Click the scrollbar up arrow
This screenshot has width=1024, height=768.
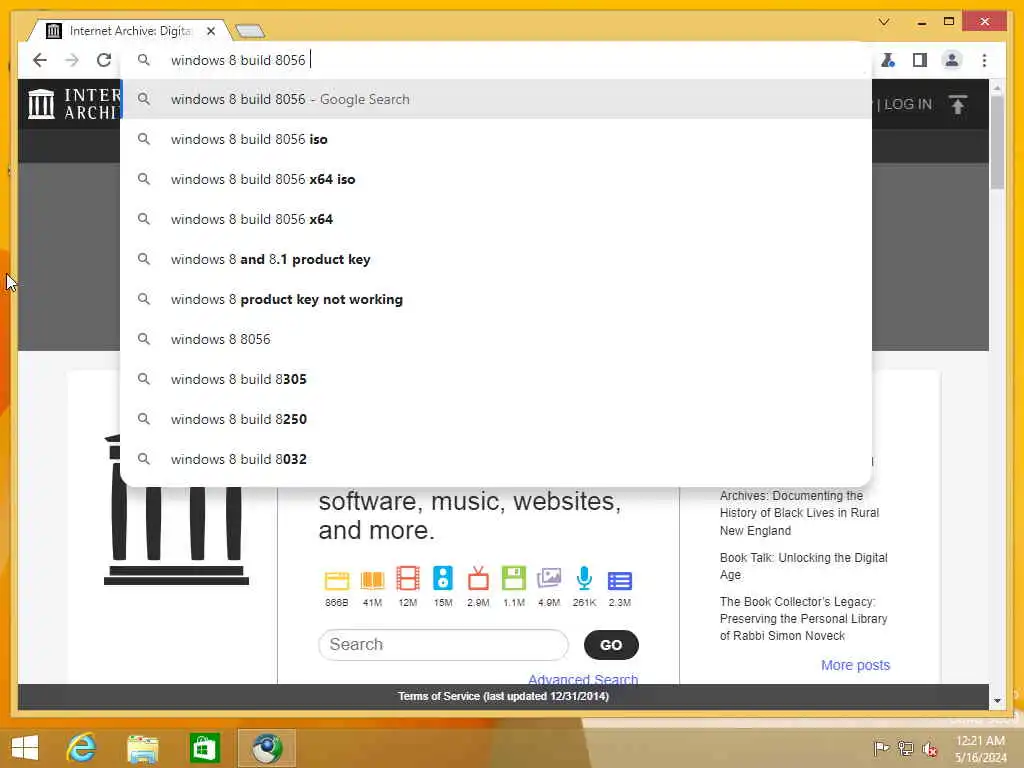coord(997,88)
